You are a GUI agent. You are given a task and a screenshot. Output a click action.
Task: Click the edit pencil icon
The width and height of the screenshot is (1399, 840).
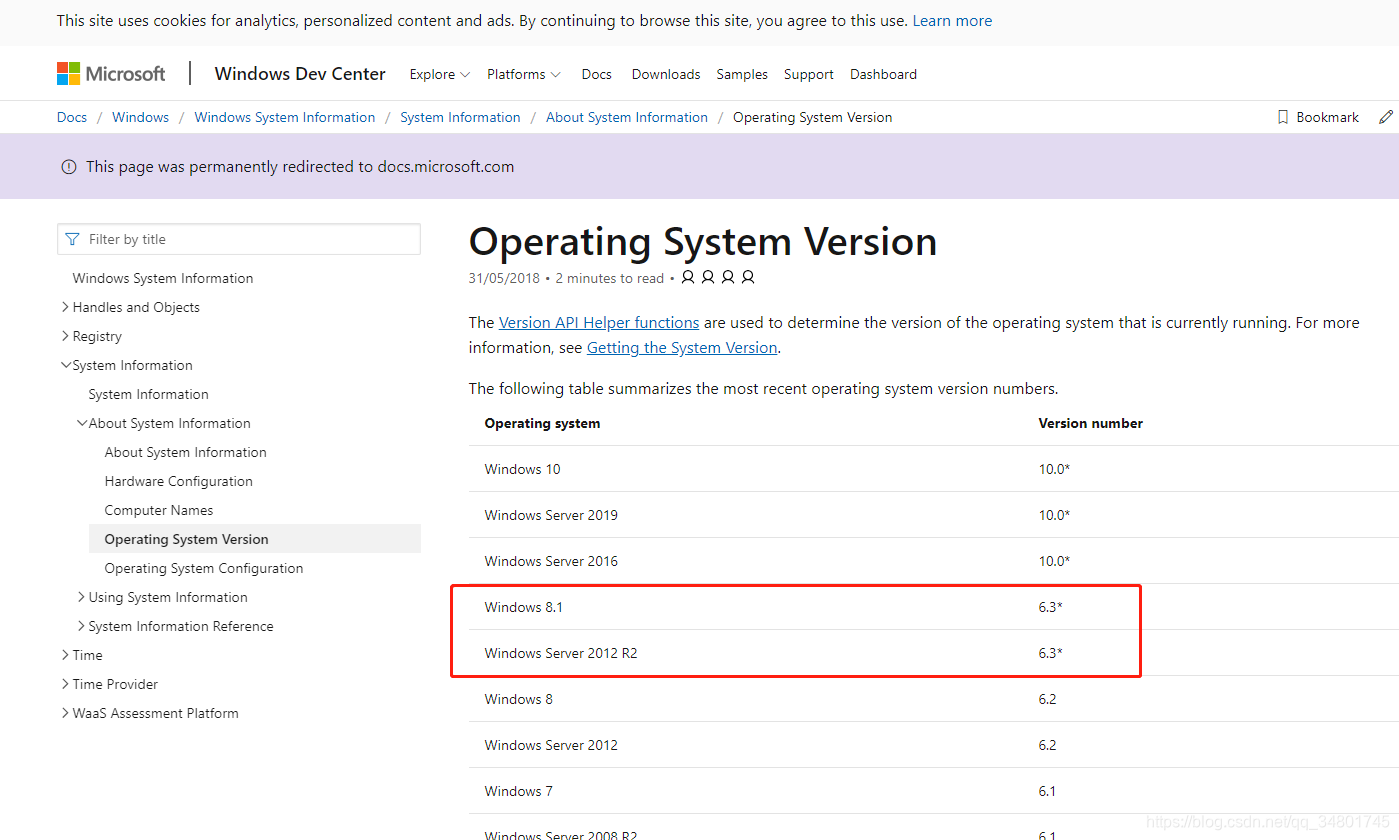click(1386, 117)
